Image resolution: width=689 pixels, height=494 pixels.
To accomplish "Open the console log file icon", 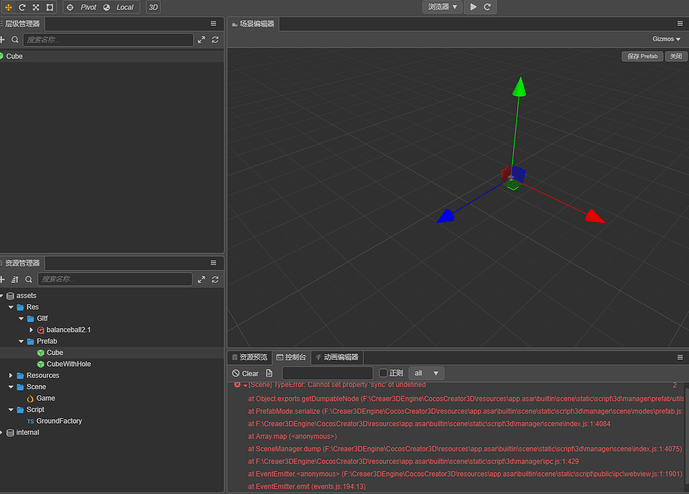I will tap(269, 373).
